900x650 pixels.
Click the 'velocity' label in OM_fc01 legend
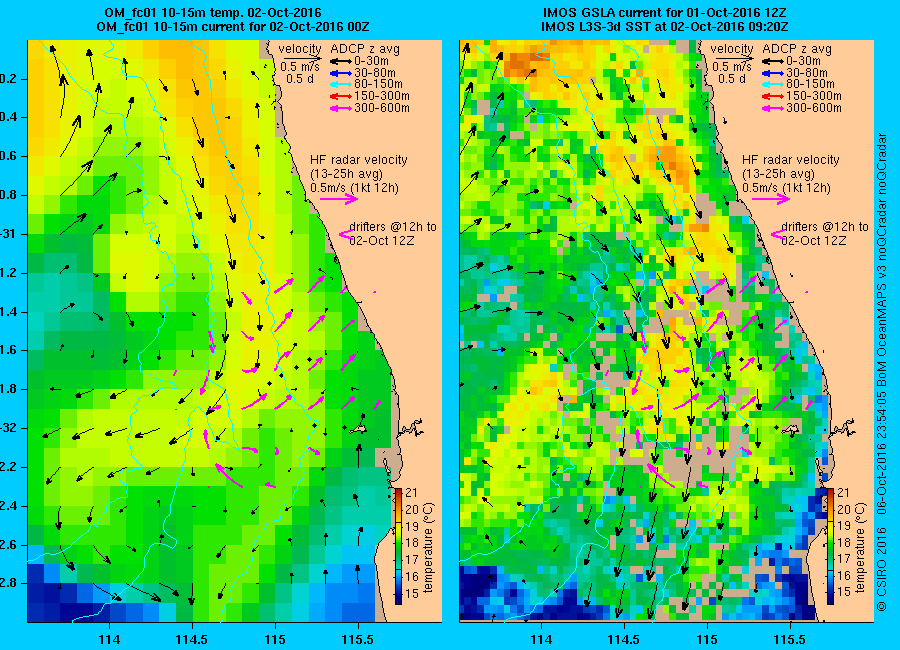click(x=300, y=49)
